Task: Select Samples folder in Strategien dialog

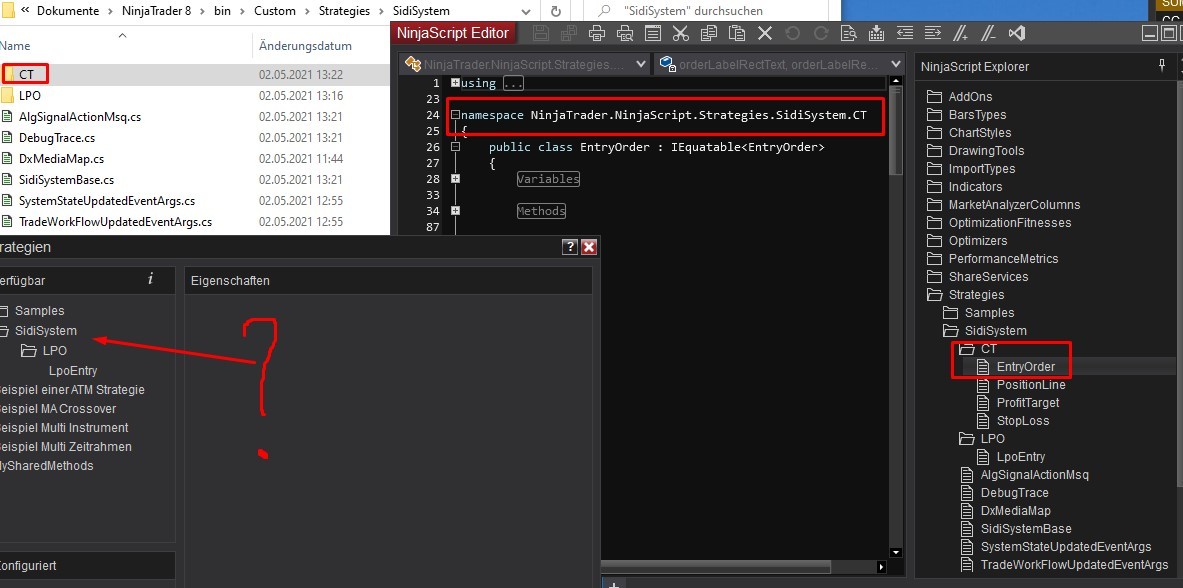Action: [39, 310]
